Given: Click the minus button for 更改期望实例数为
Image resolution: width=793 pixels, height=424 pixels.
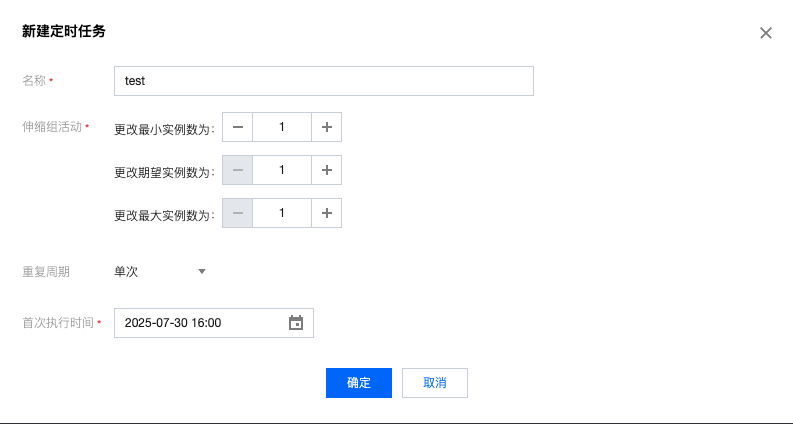Looking at the screenshot, I should pyautogui.click(x=237, y=170).
